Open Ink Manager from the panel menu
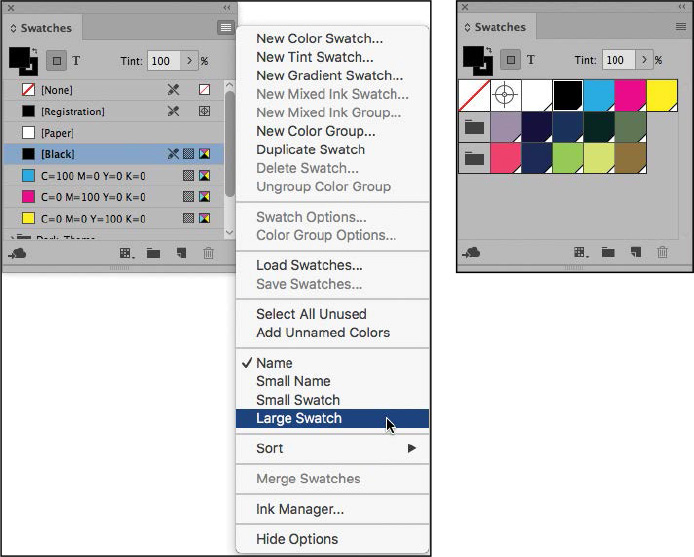 pos(300,509)
